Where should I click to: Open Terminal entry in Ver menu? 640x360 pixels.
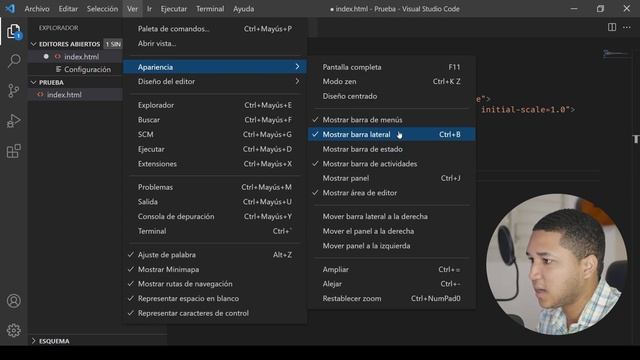215,231
